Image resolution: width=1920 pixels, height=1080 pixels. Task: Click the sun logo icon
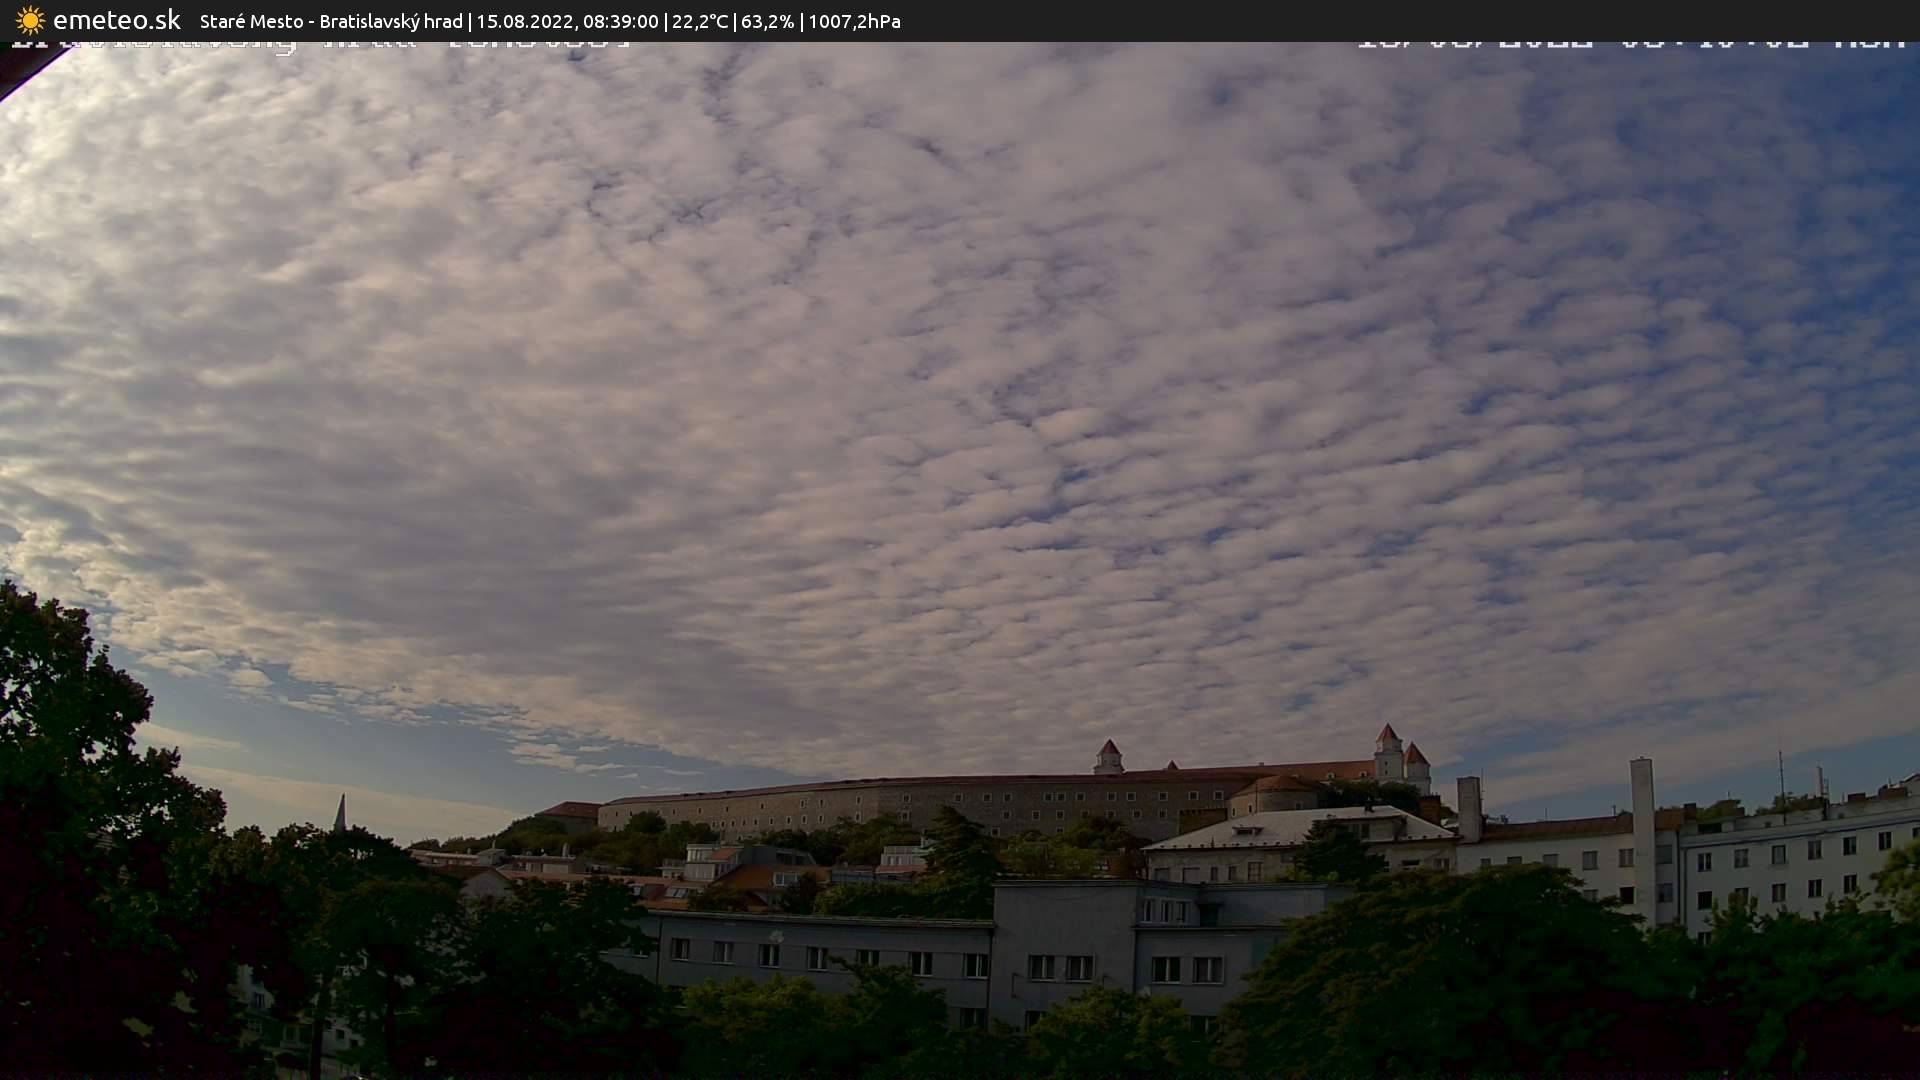pyautogui.click(x=30, y=21)
